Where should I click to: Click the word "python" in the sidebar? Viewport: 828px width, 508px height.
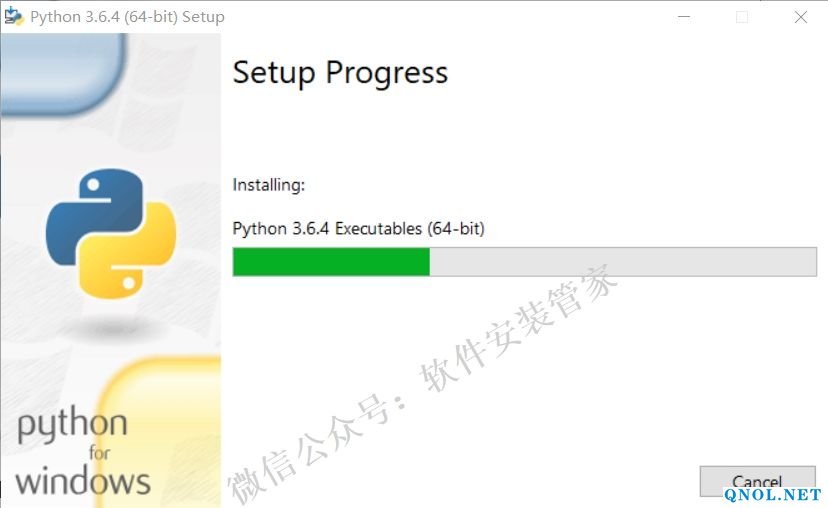pyautogui.click(x=72, y=425)
